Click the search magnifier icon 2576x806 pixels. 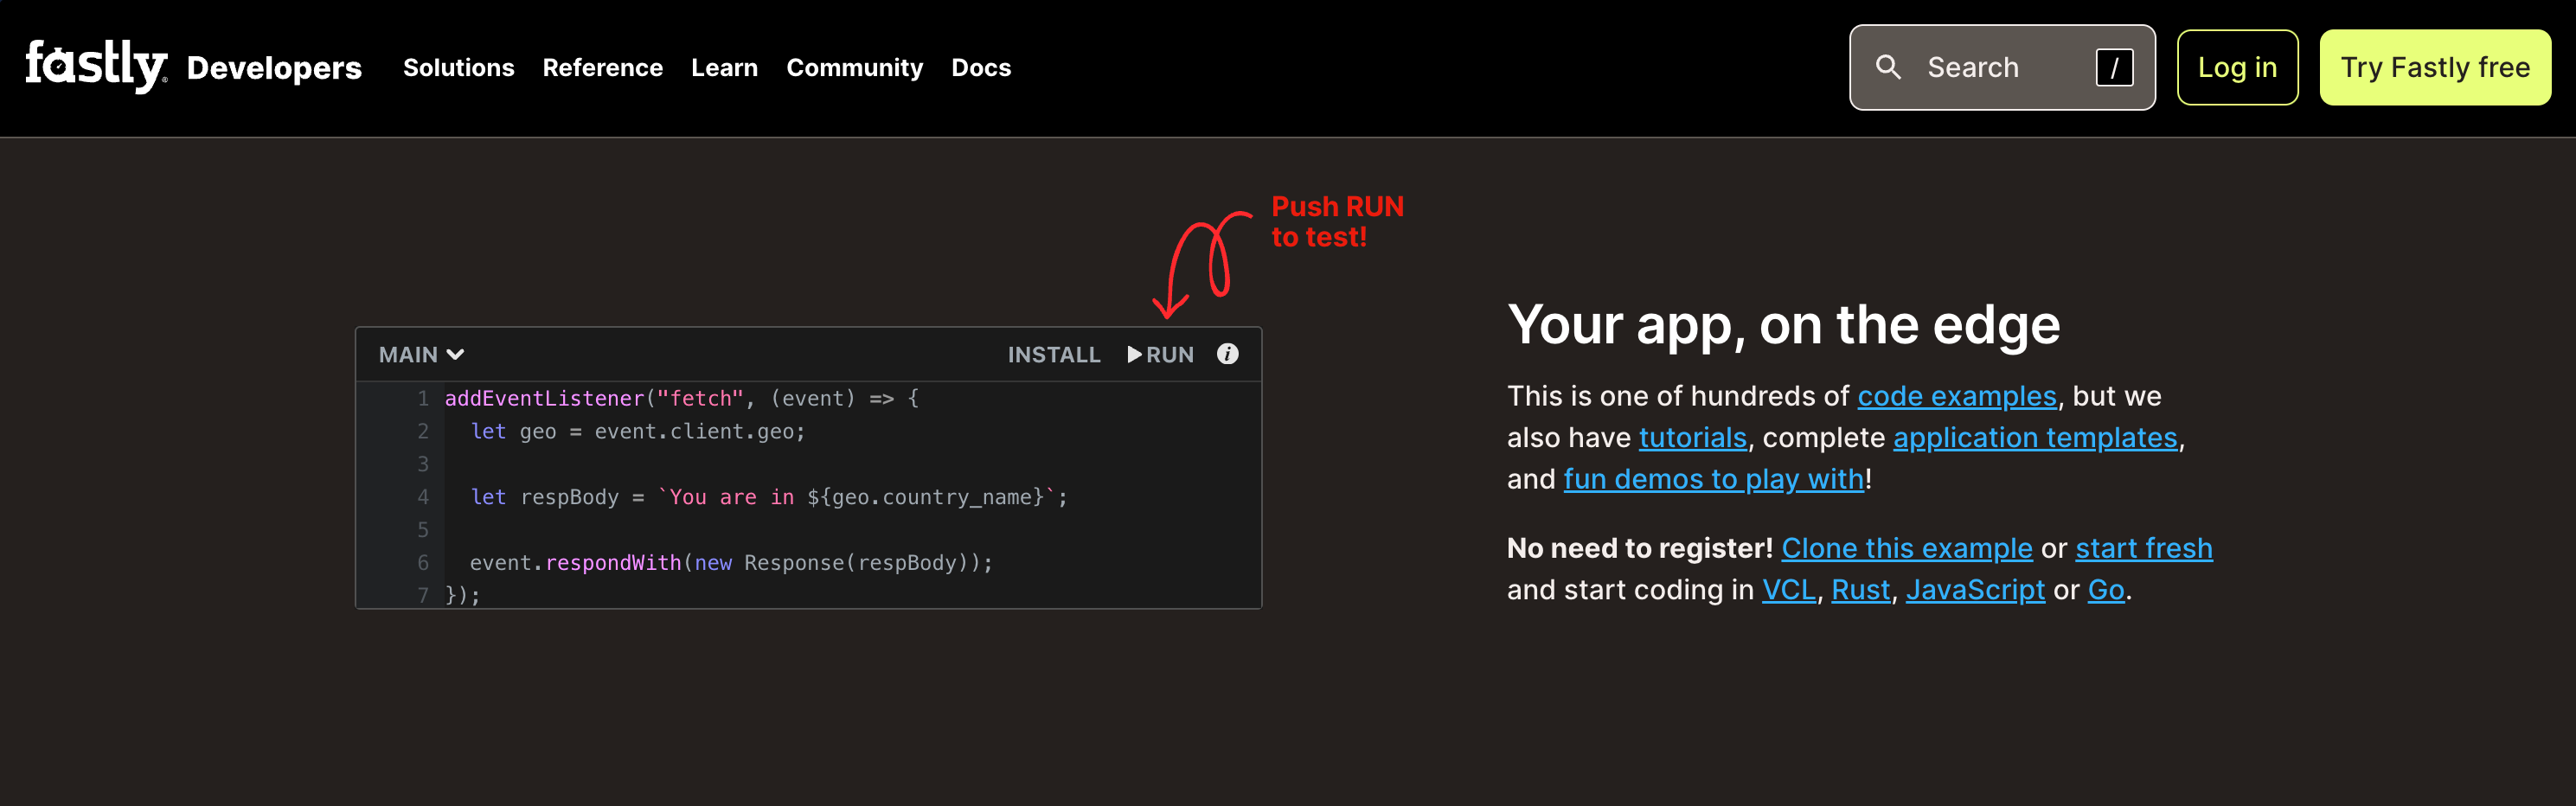tap(1888, 67)
